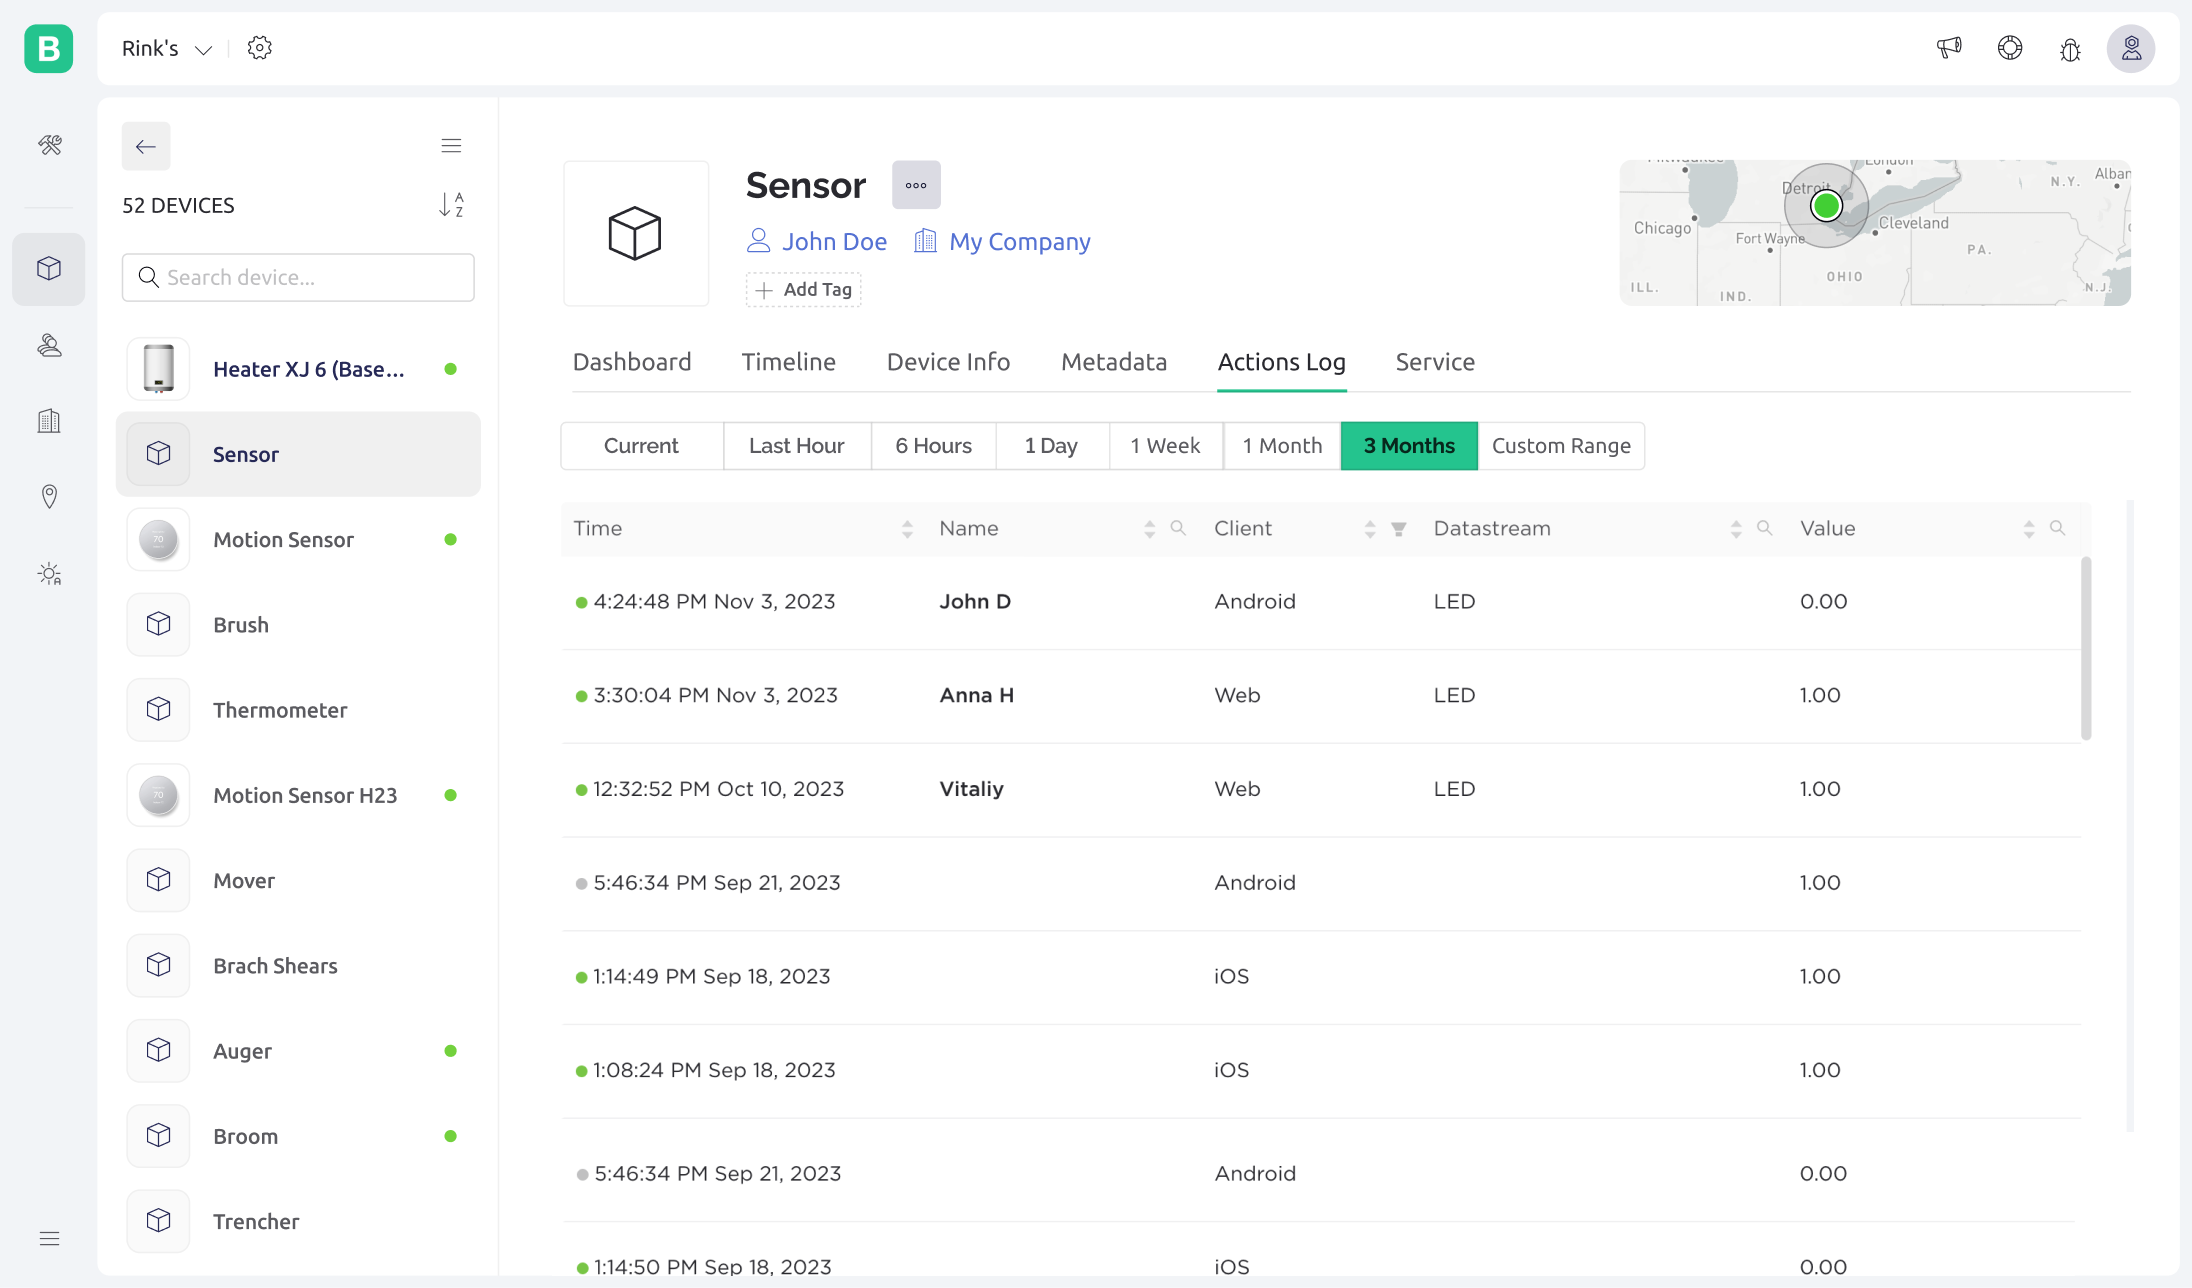Viewport: 2192px width, 1288px height.
Task: Click the megaphone announcements icon
Action: pyautogui.click(x=1949, y=48)
